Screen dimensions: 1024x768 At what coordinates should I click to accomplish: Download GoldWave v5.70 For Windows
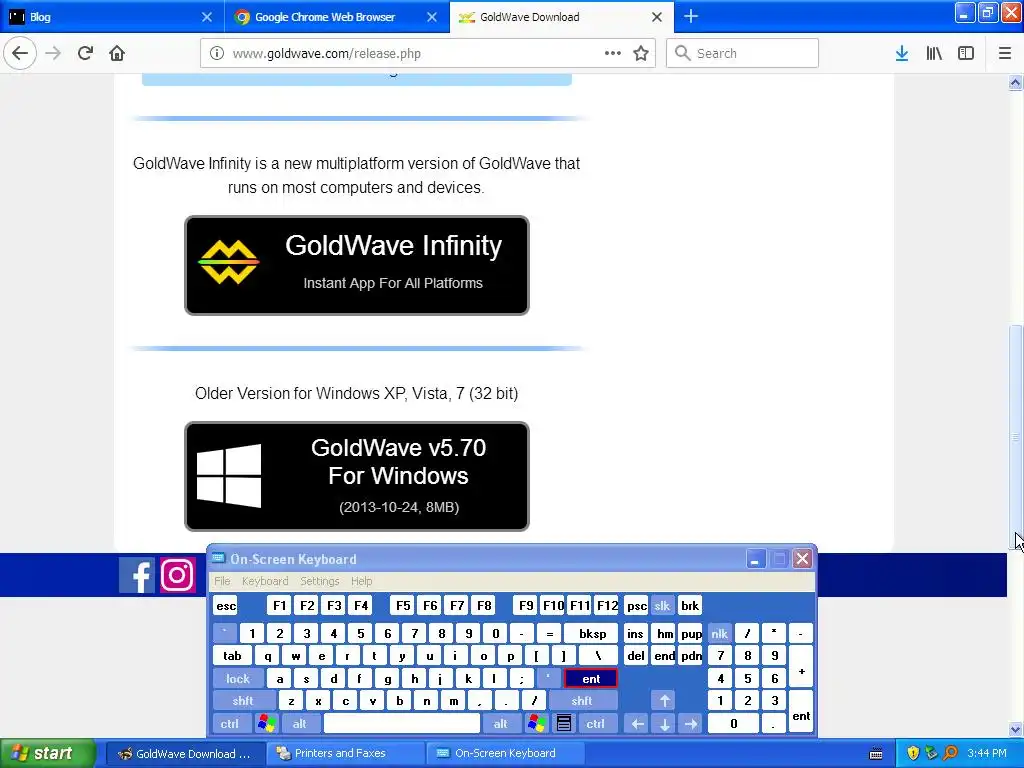click(x=357, y=476)
